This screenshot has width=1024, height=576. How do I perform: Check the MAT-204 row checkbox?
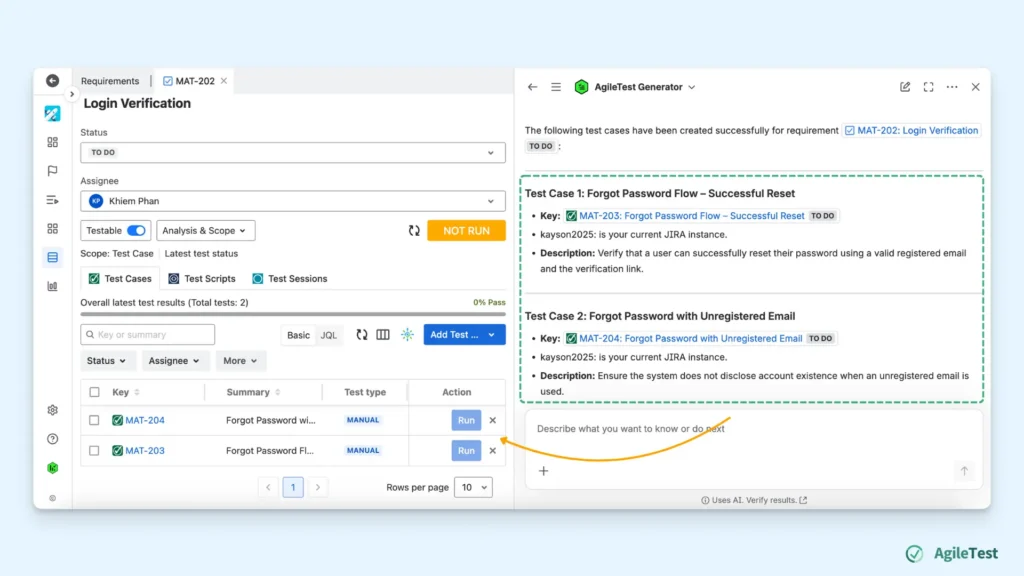[94, 420]
